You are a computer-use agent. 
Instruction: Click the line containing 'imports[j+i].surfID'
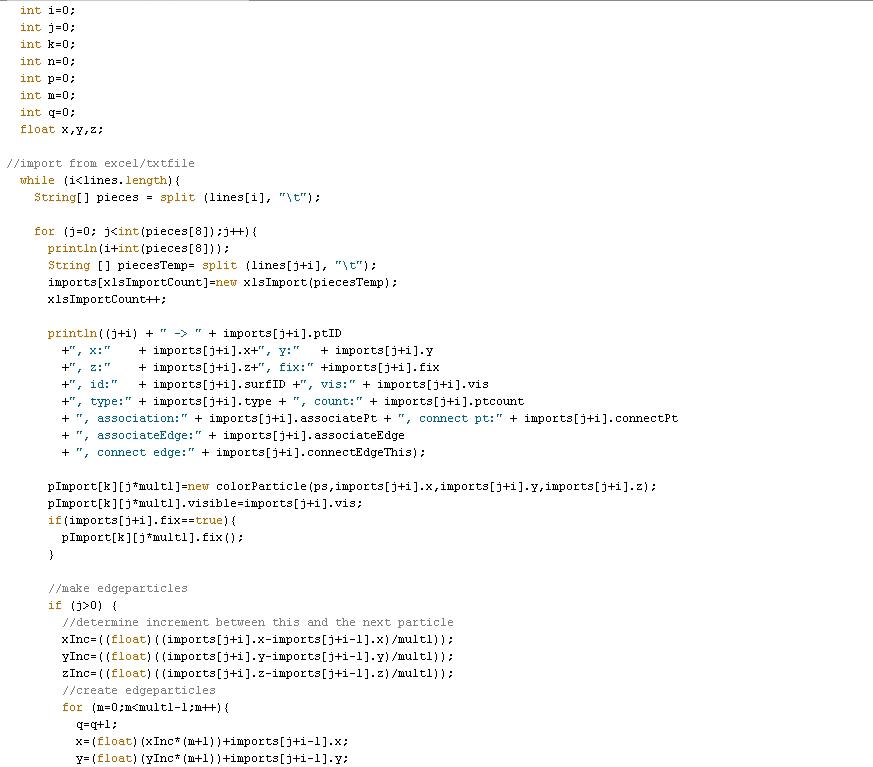point(275,384)
